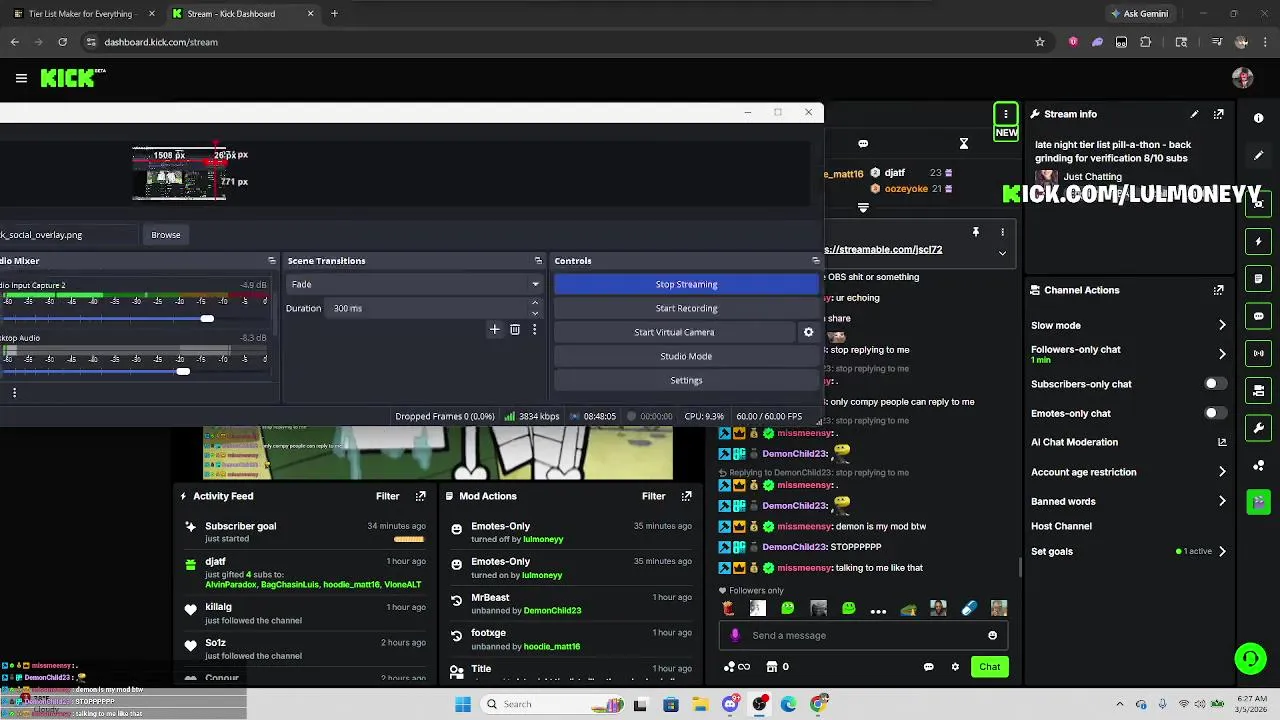The image size is (1280, 720).
Task: Toggle Subscribers-only chat switch
Action: (x=1215, y=384)
